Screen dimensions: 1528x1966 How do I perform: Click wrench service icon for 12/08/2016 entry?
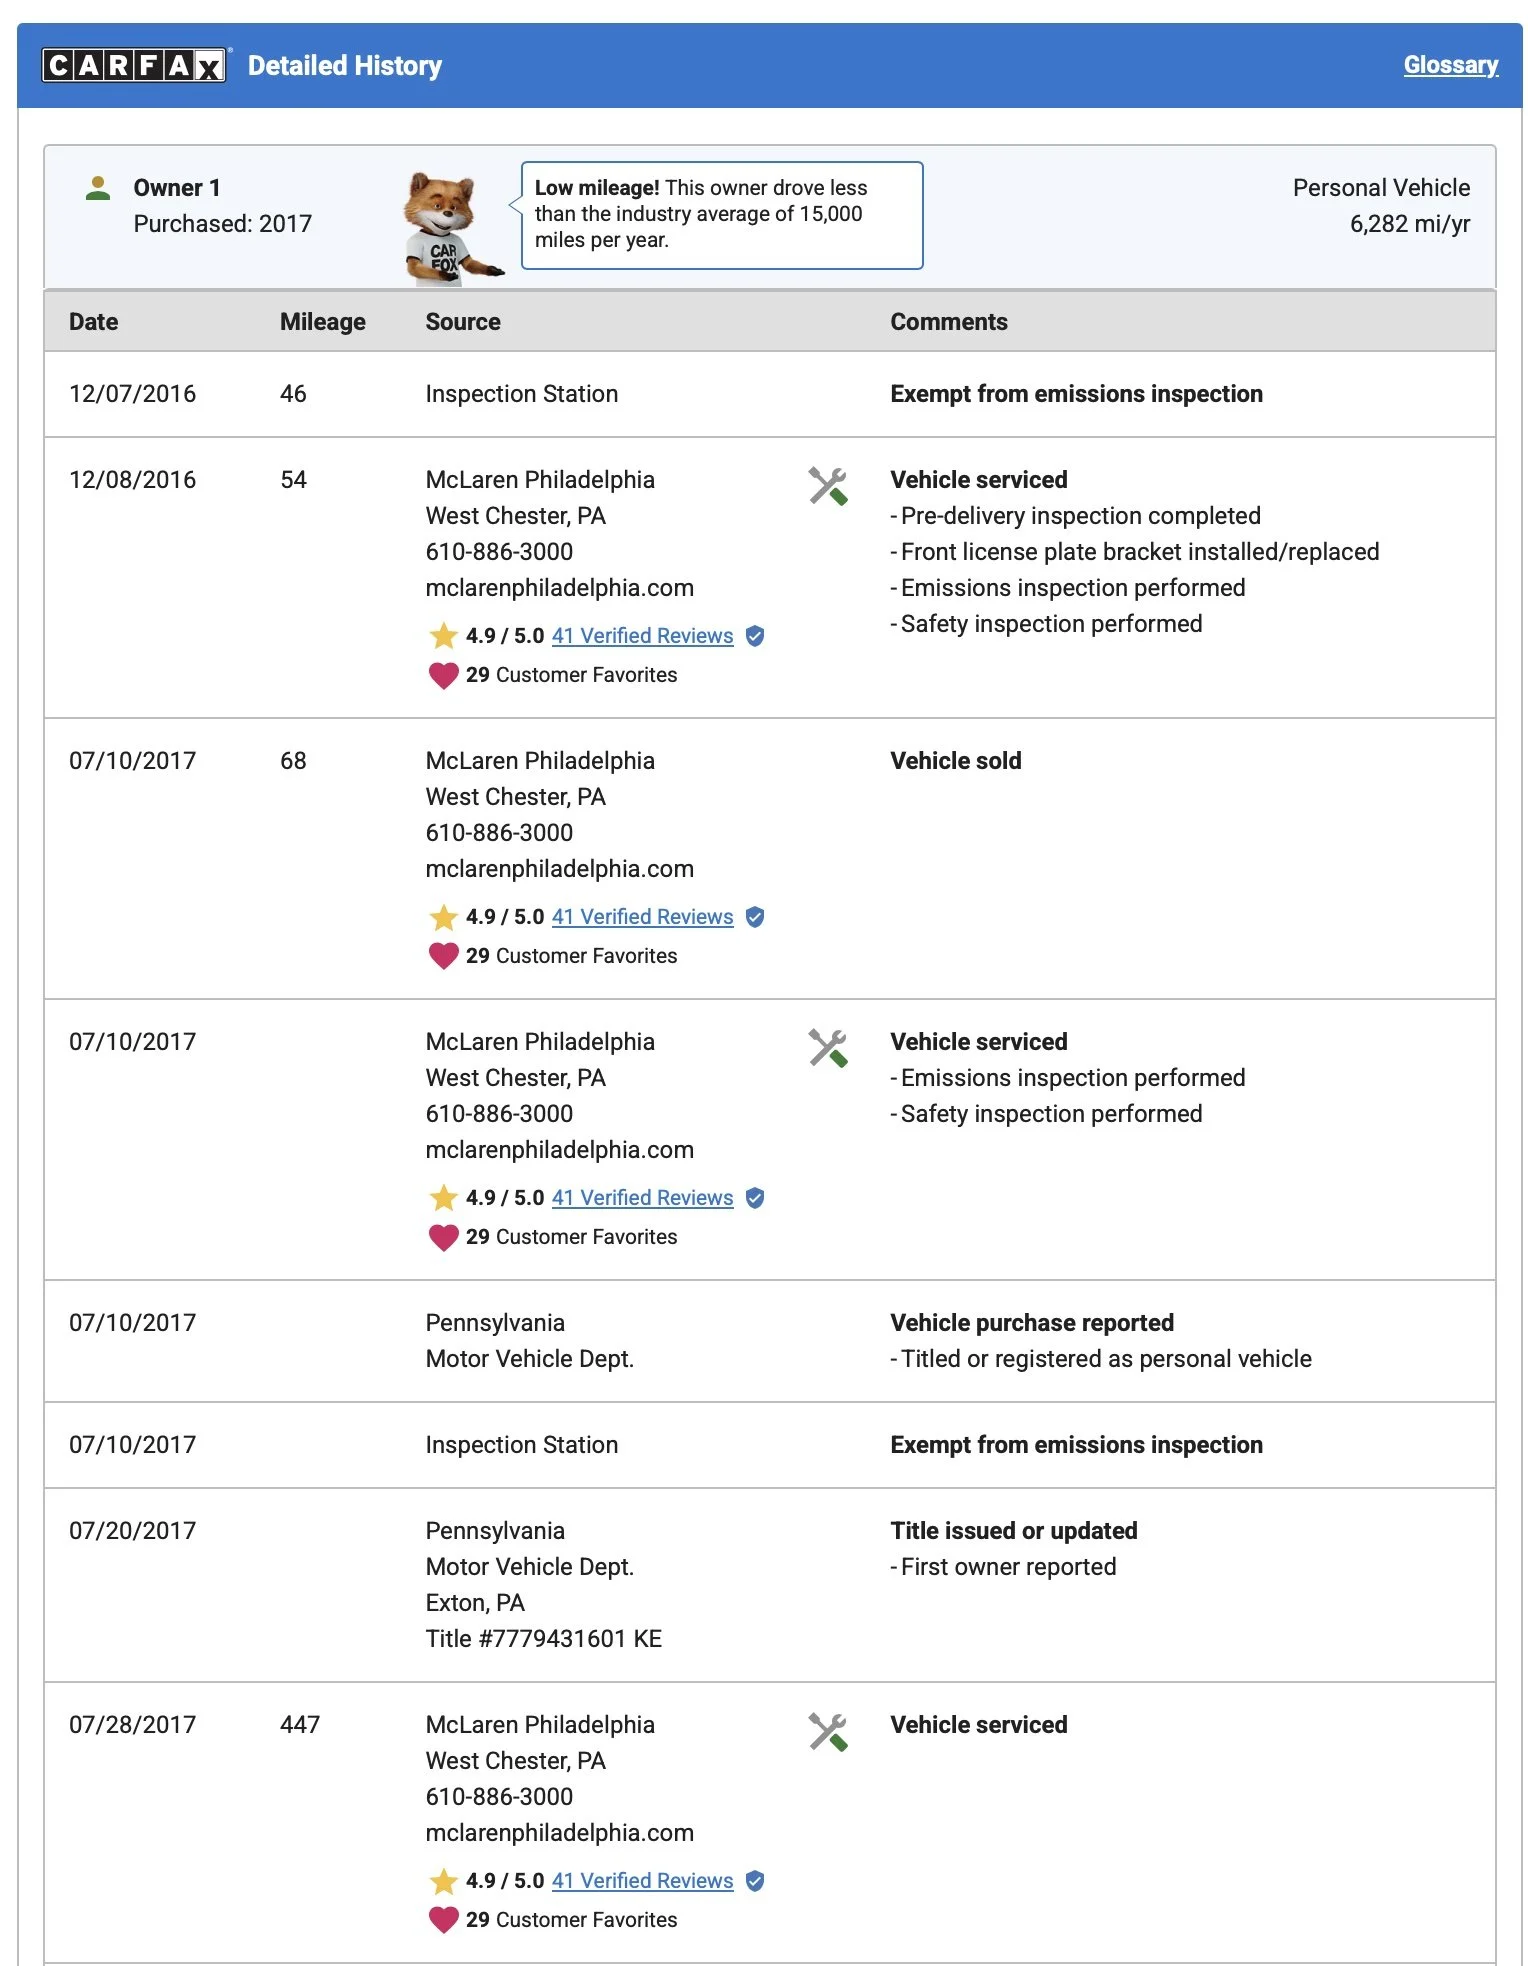(828, 486)
